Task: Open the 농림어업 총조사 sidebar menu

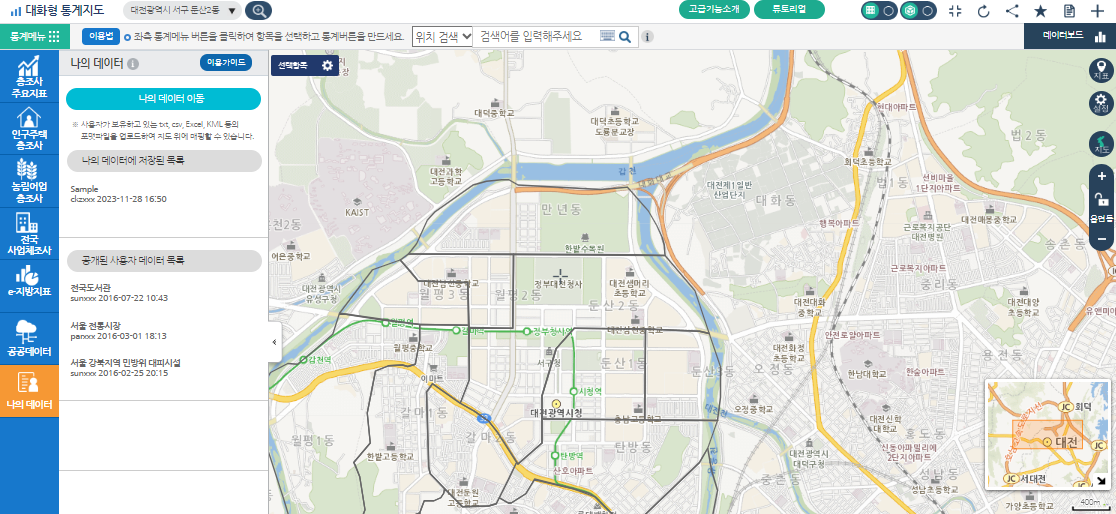Action: pyautogui.click(x=29, y=182)
